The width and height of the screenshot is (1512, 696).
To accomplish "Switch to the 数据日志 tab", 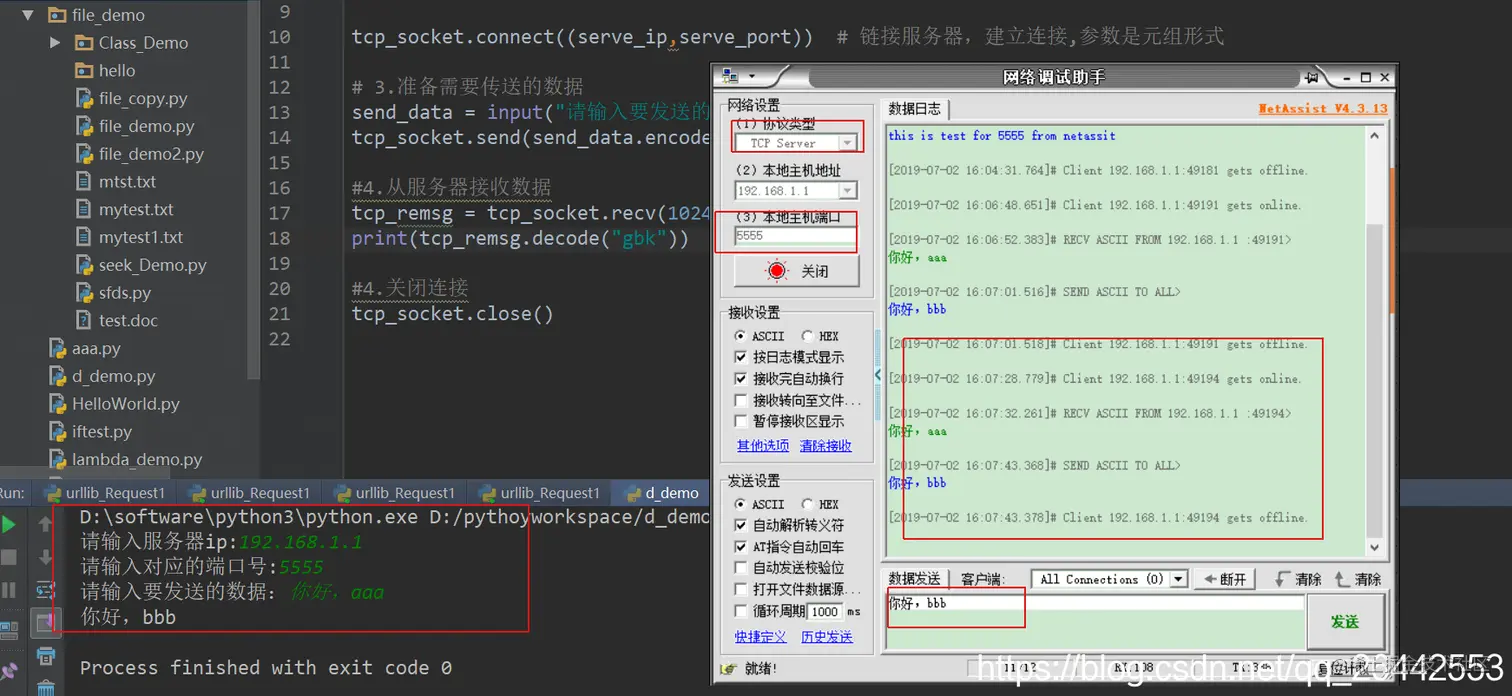I will tap(914, 109).
